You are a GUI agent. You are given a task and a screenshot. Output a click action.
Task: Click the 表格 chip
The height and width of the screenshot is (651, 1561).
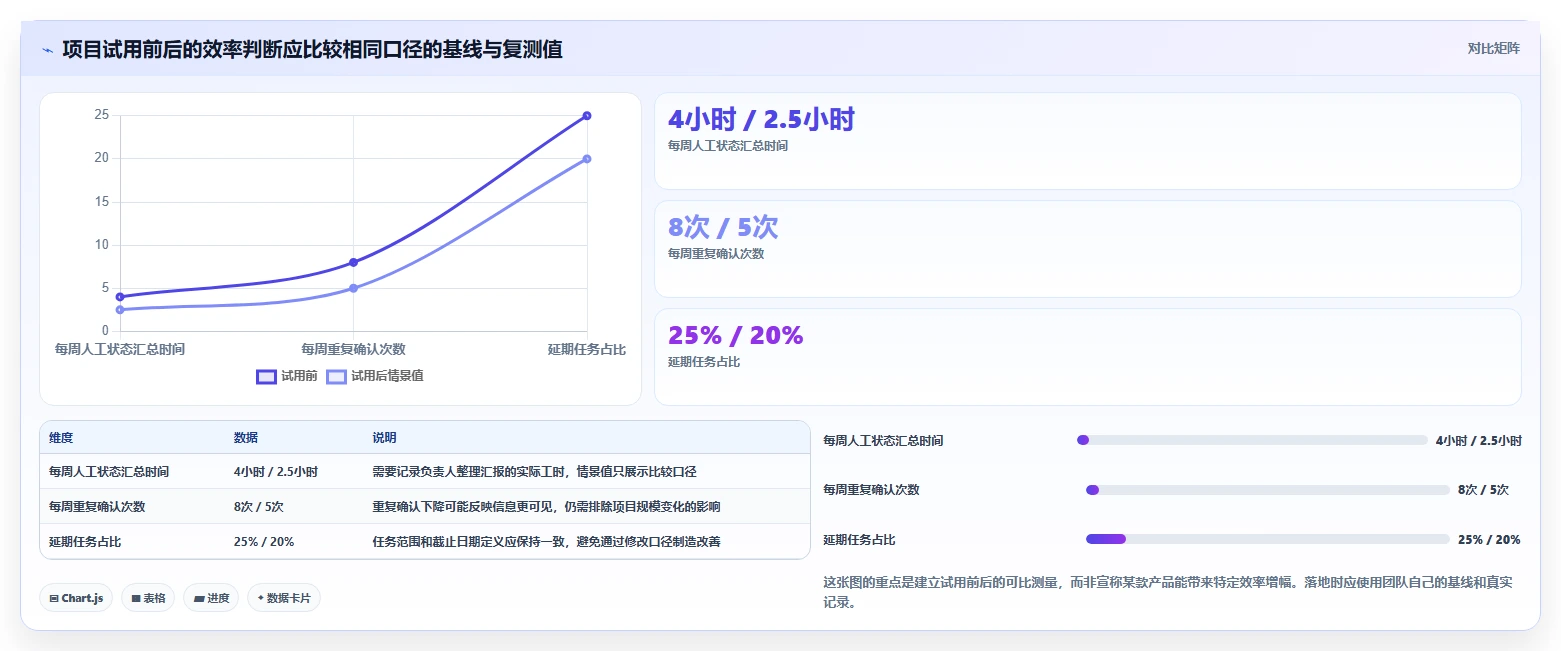pyautogui.click(x=148, y=598)
